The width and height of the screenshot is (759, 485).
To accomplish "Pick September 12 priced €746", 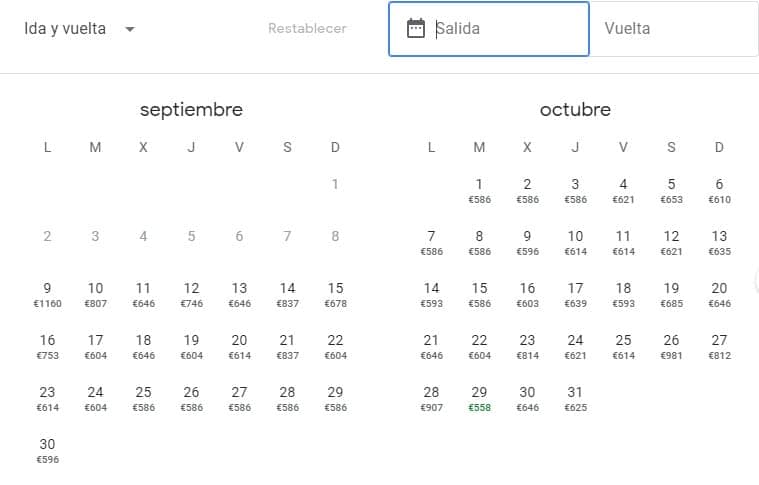I will coord(191,294).
